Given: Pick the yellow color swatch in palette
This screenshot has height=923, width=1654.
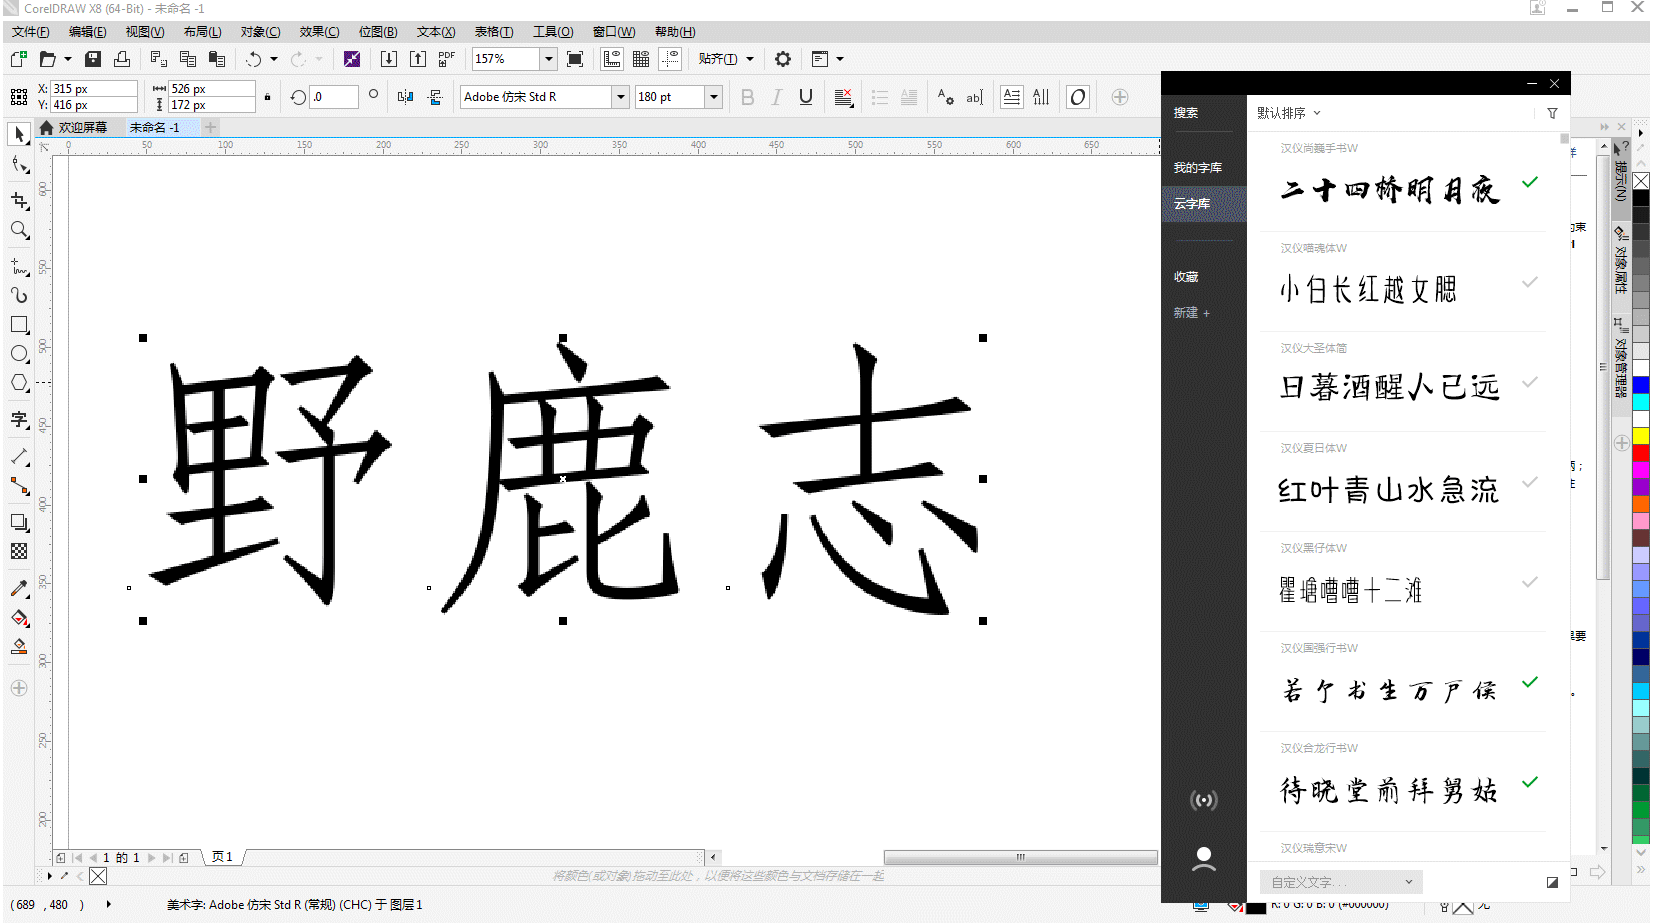Looking at the screenshot, I should (x=1641, y=436).
